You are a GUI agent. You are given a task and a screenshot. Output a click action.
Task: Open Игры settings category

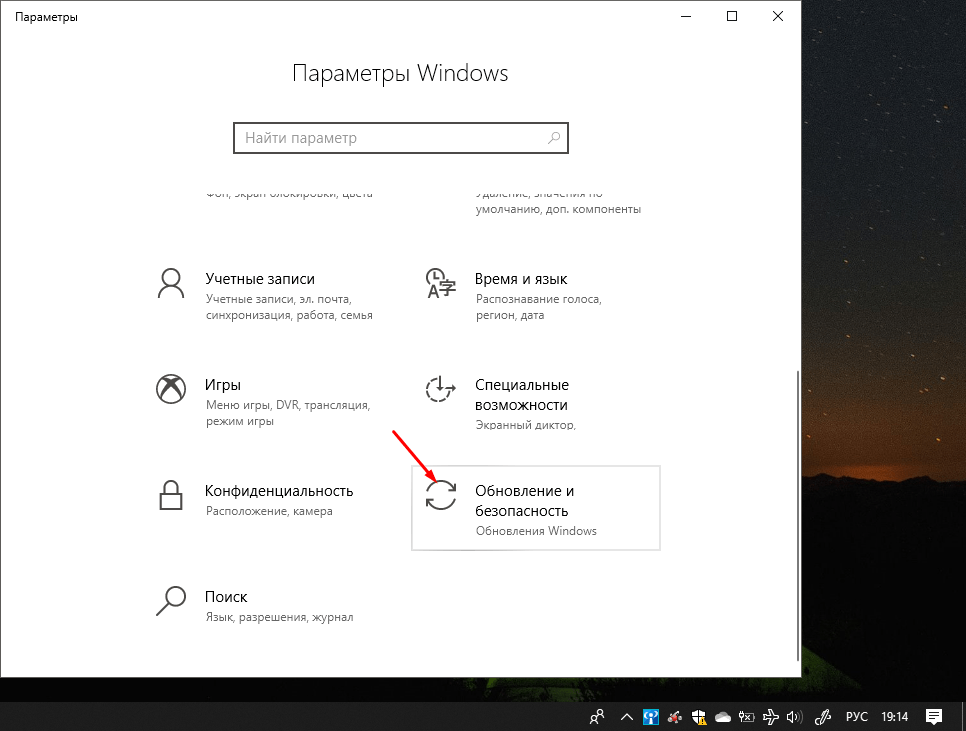click(x=266, y=402)
